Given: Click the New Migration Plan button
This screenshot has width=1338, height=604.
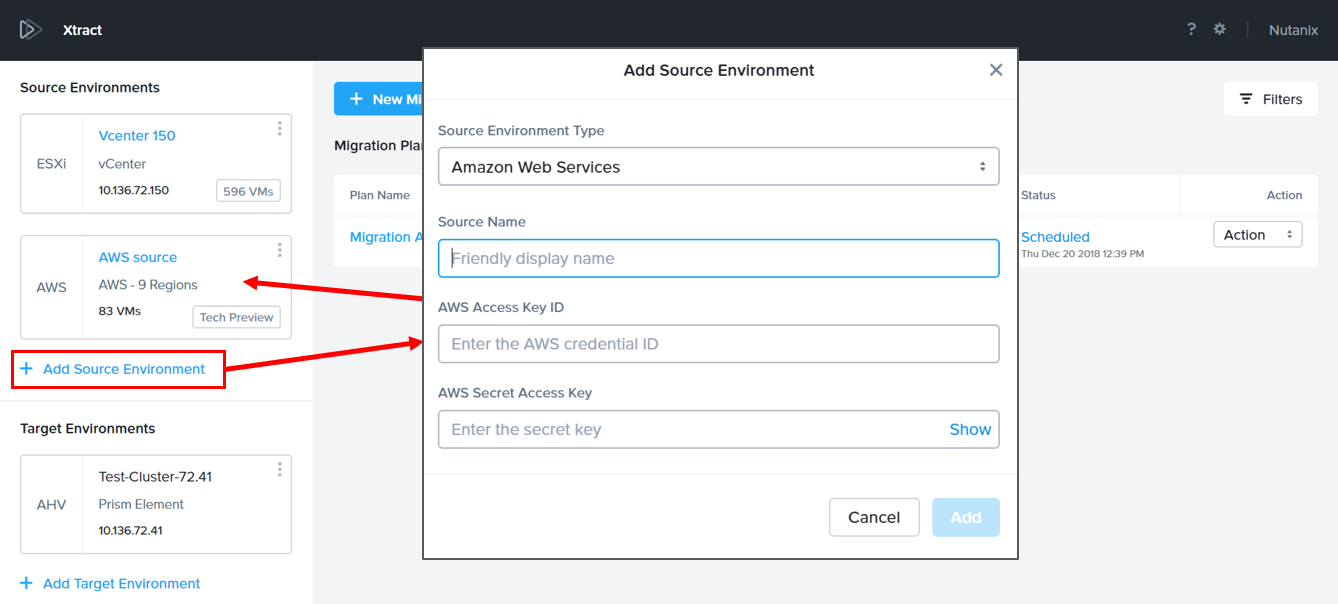Looking at the screenshot, I should point(380,99).
